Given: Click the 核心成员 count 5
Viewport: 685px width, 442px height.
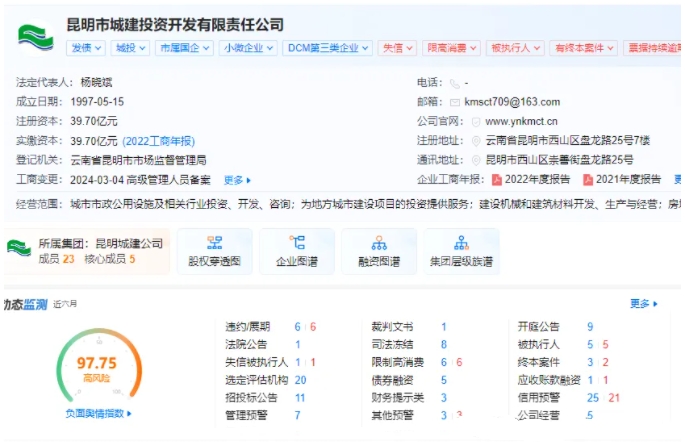Looking at the screenshot, I should tap(132, 259).
